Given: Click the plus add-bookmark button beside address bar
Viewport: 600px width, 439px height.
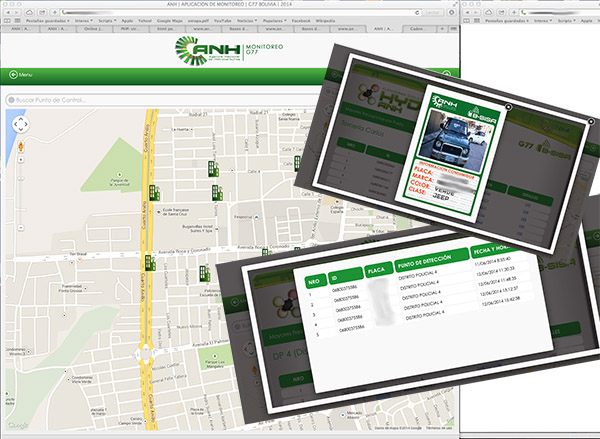Looking at the screenshot, I should [x=55, y=12].
